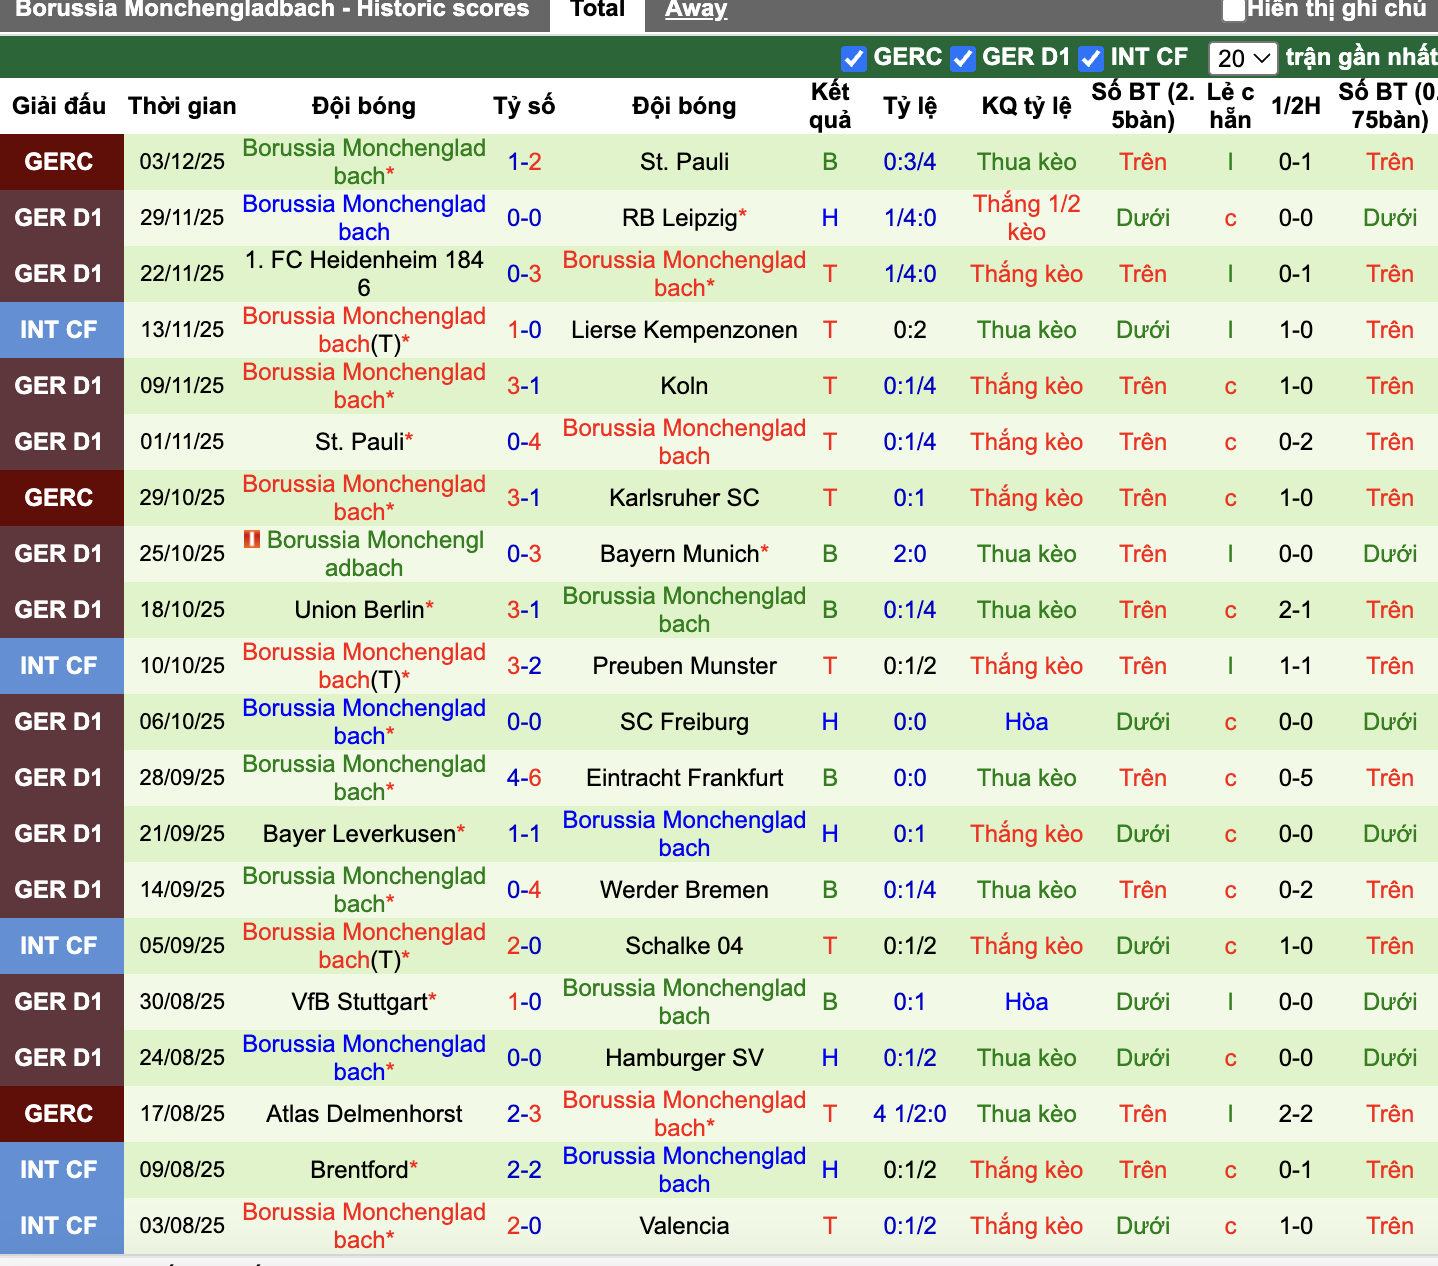Open Borussia Monchengladbach link in Valencia row
The width and height of the screenshot is (1438, 1266).
(x=364, y=1226)
